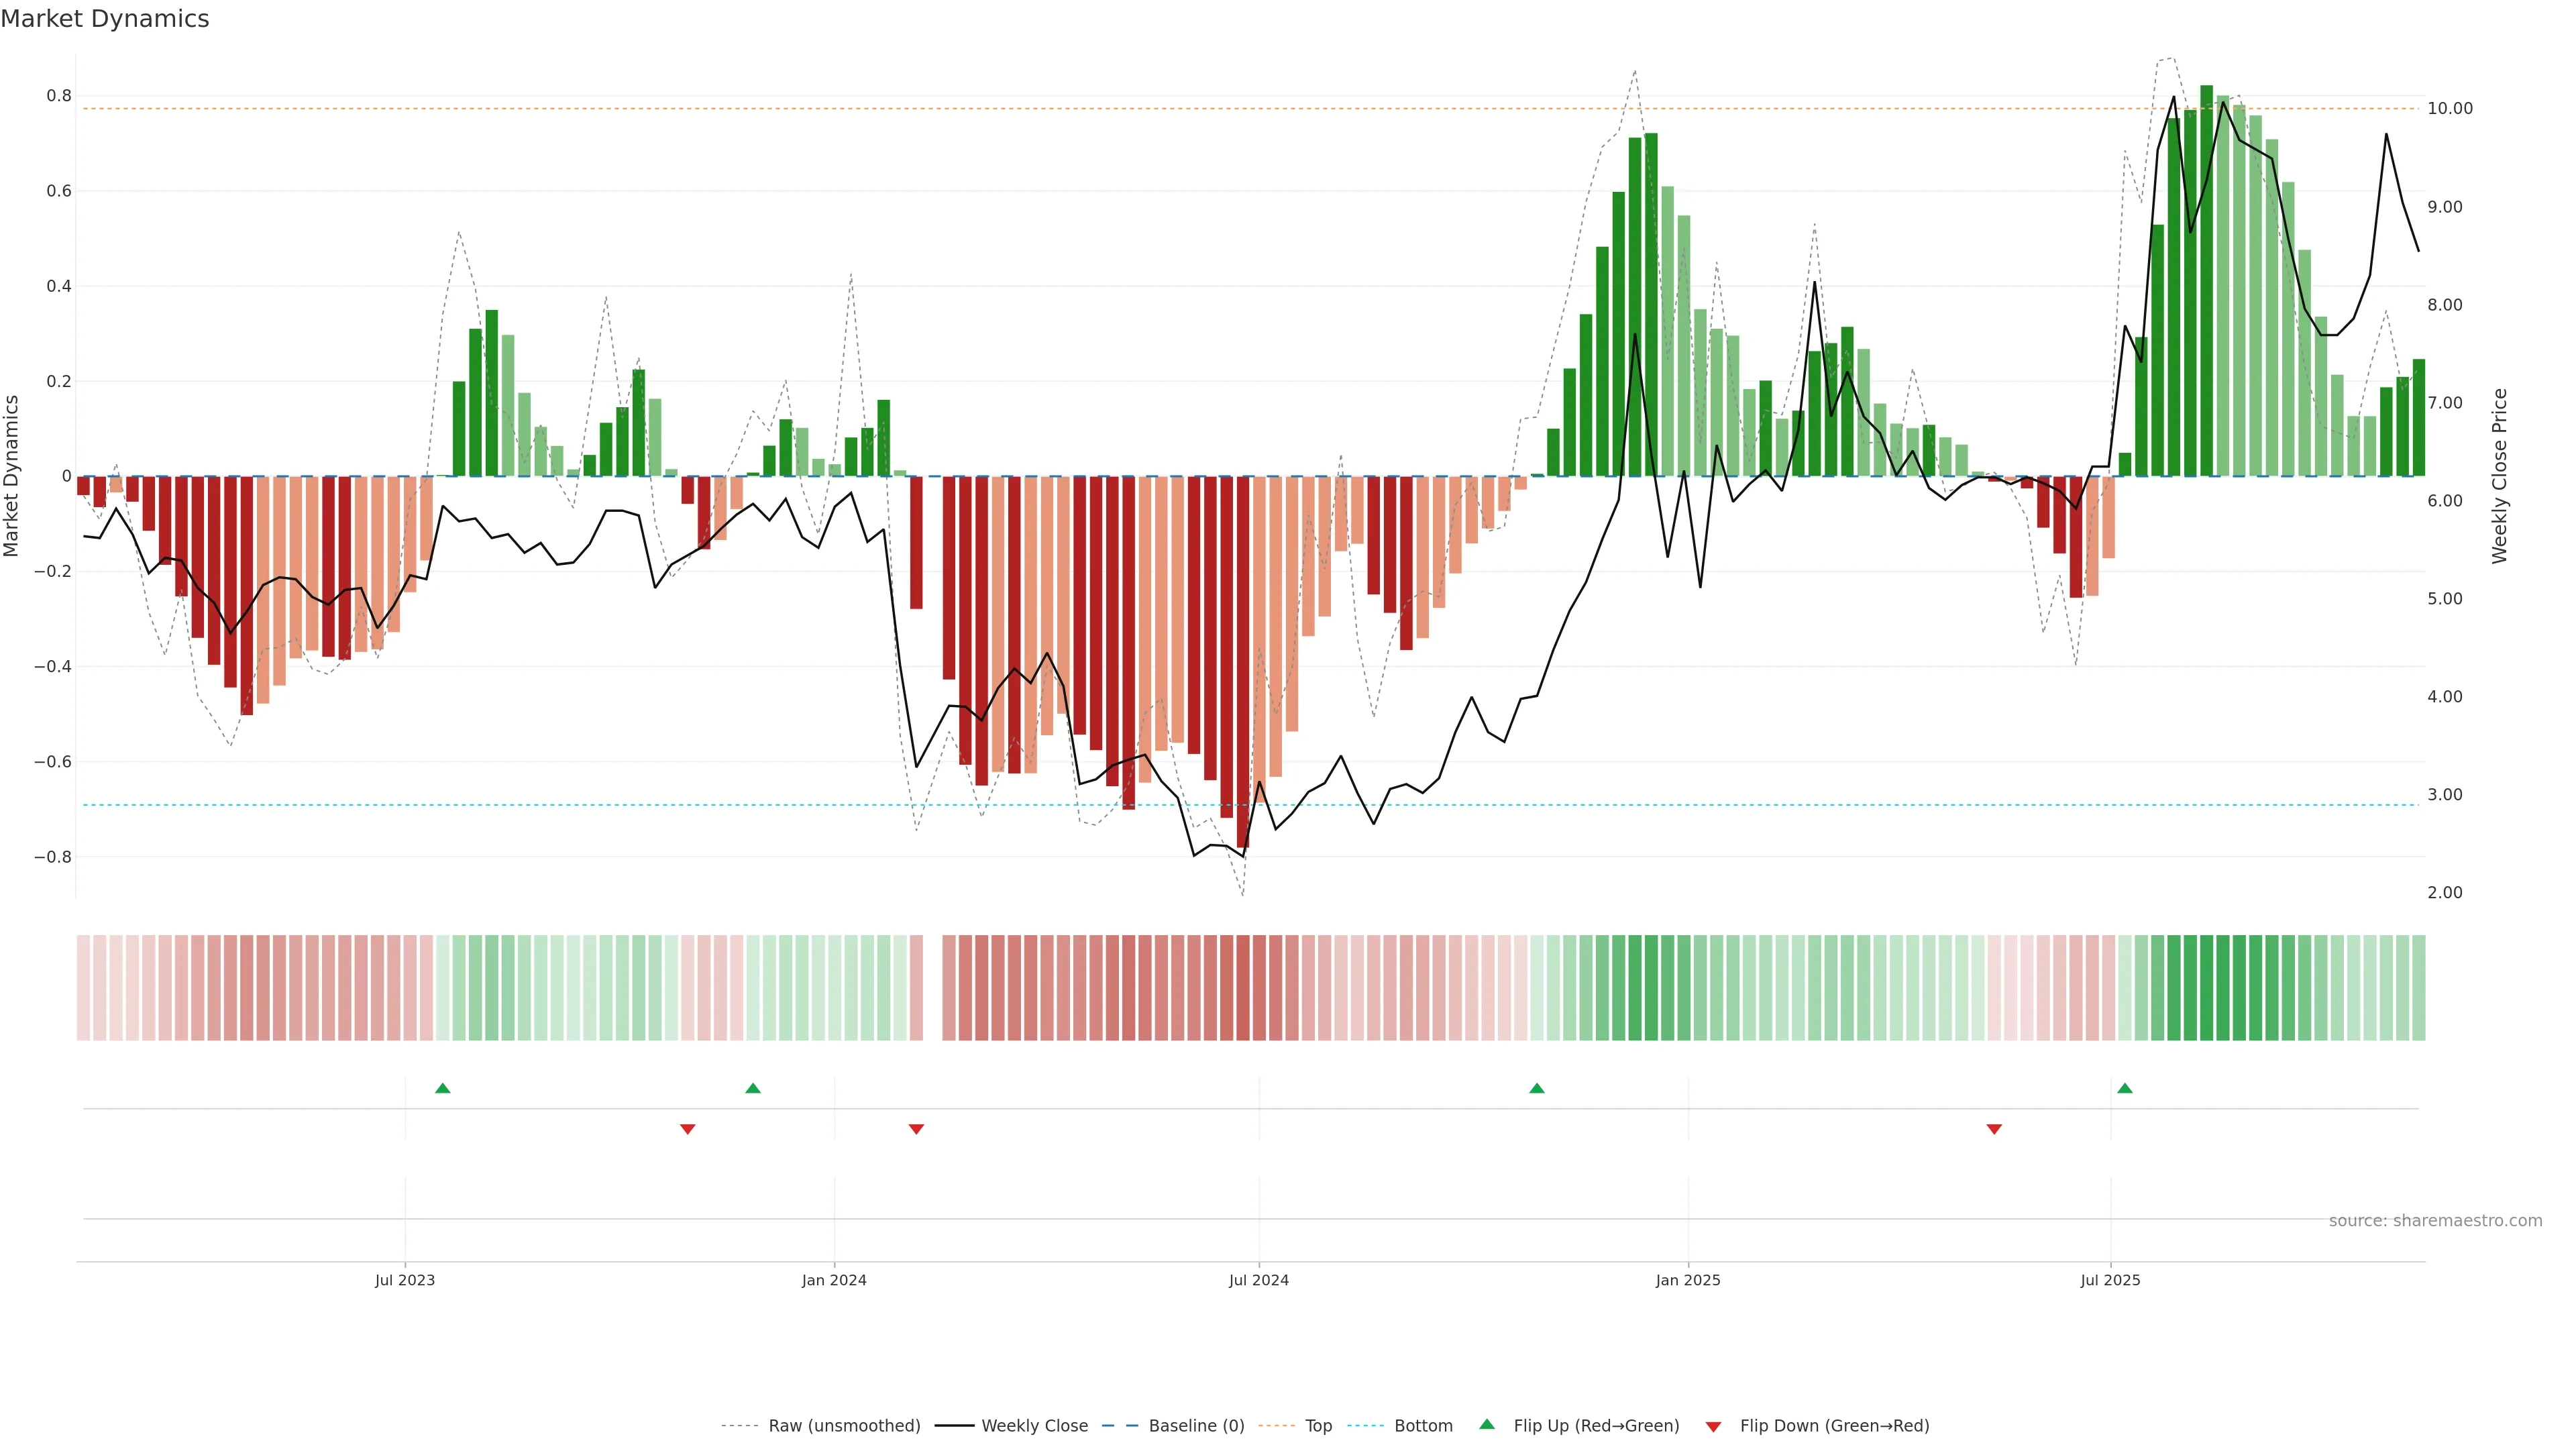
Task: Click the red flip-down triangle just after Jan 2024
Action: [x=916, y=1129]
